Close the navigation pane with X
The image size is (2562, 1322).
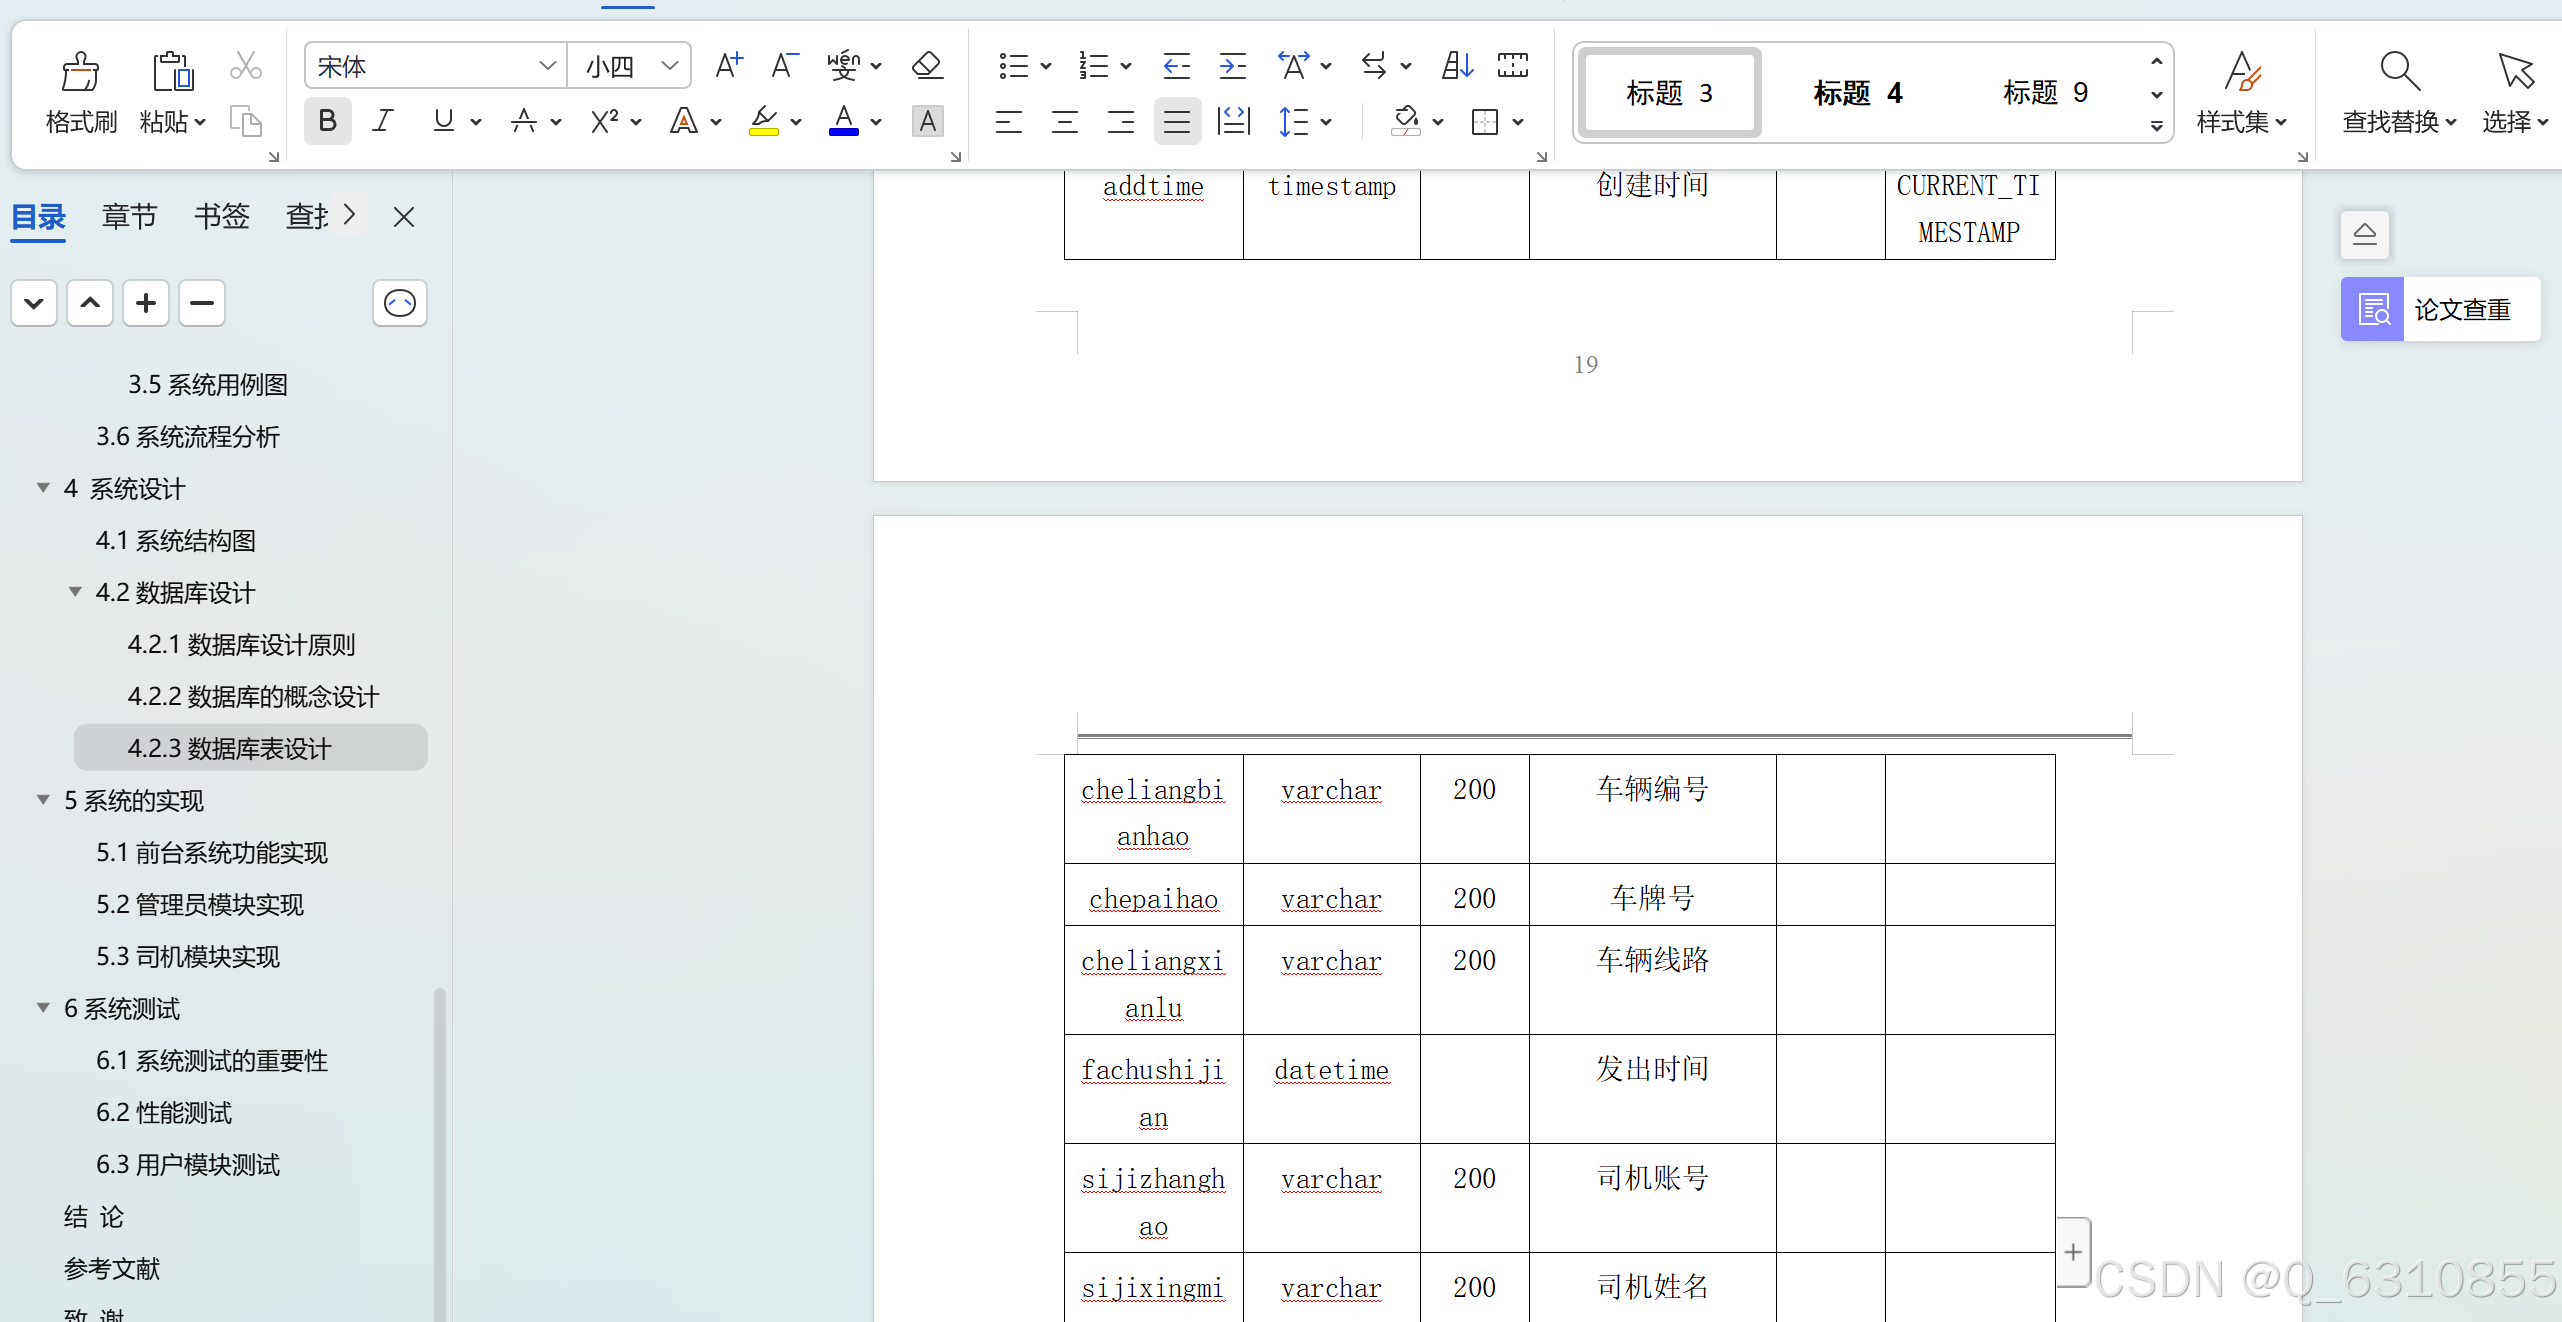click(x=403, y=217)
